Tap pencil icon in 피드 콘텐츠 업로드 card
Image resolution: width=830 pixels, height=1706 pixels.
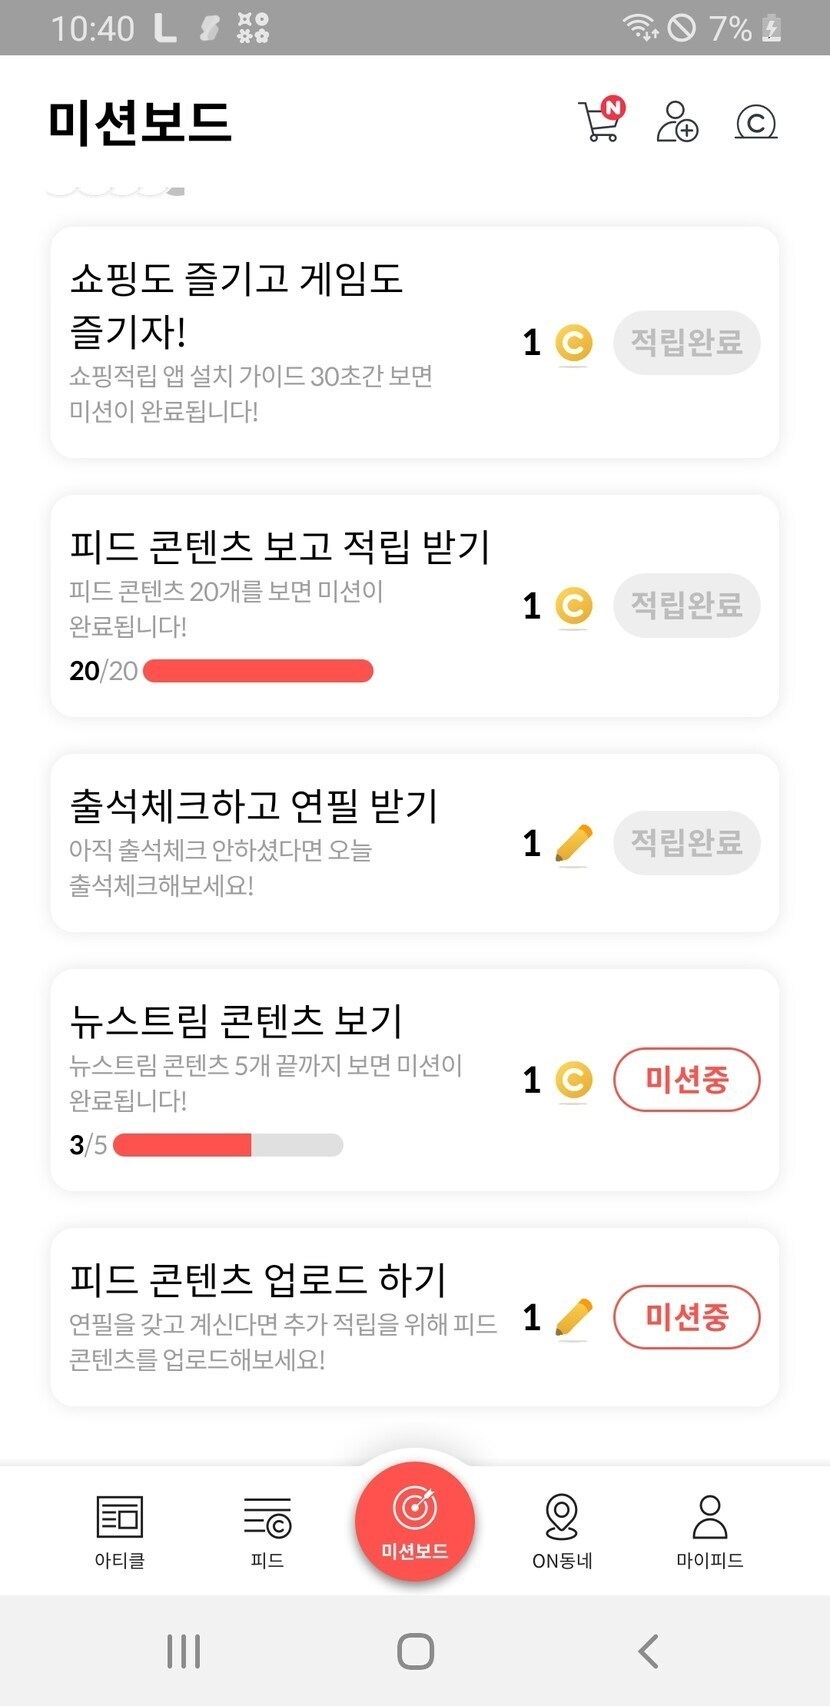(573, 1318)
